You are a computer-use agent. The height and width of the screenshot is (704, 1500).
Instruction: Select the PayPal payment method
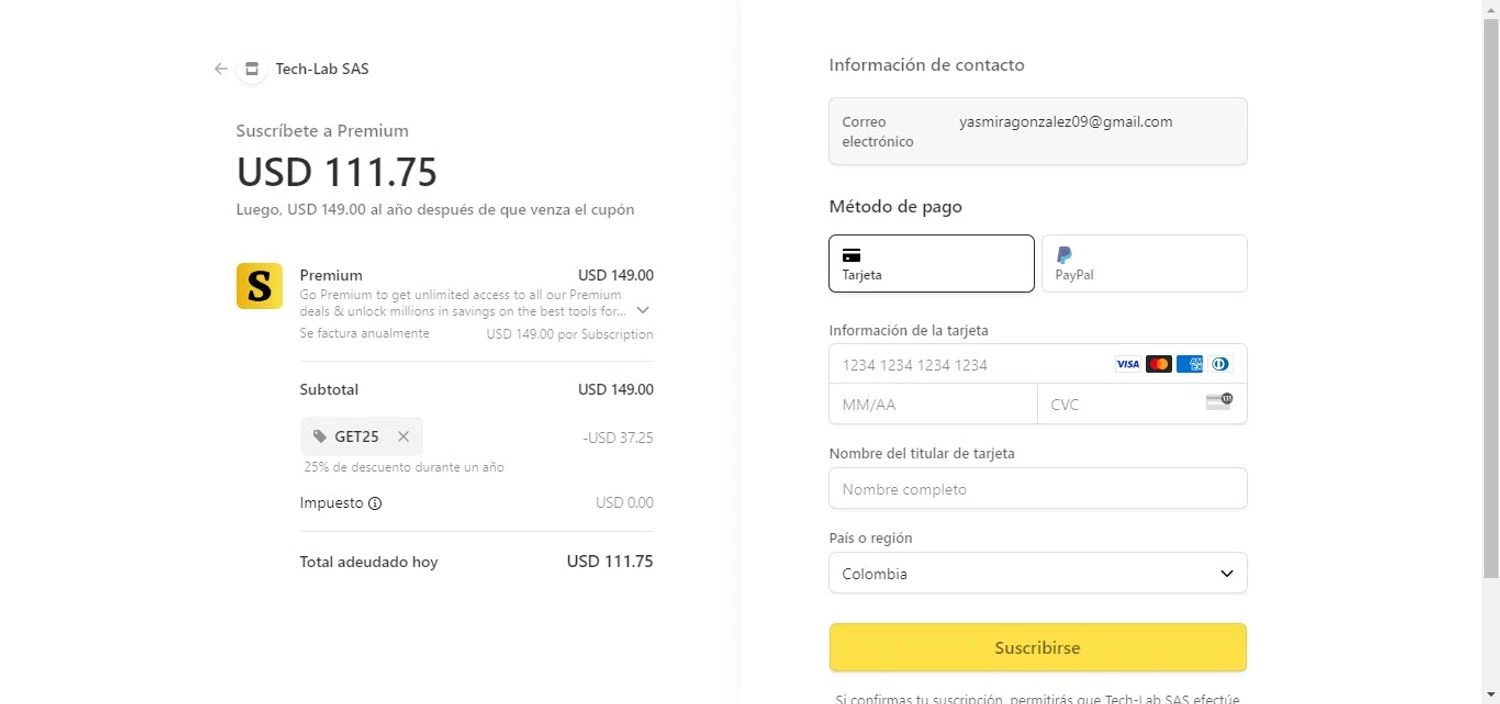(1144, 263)
